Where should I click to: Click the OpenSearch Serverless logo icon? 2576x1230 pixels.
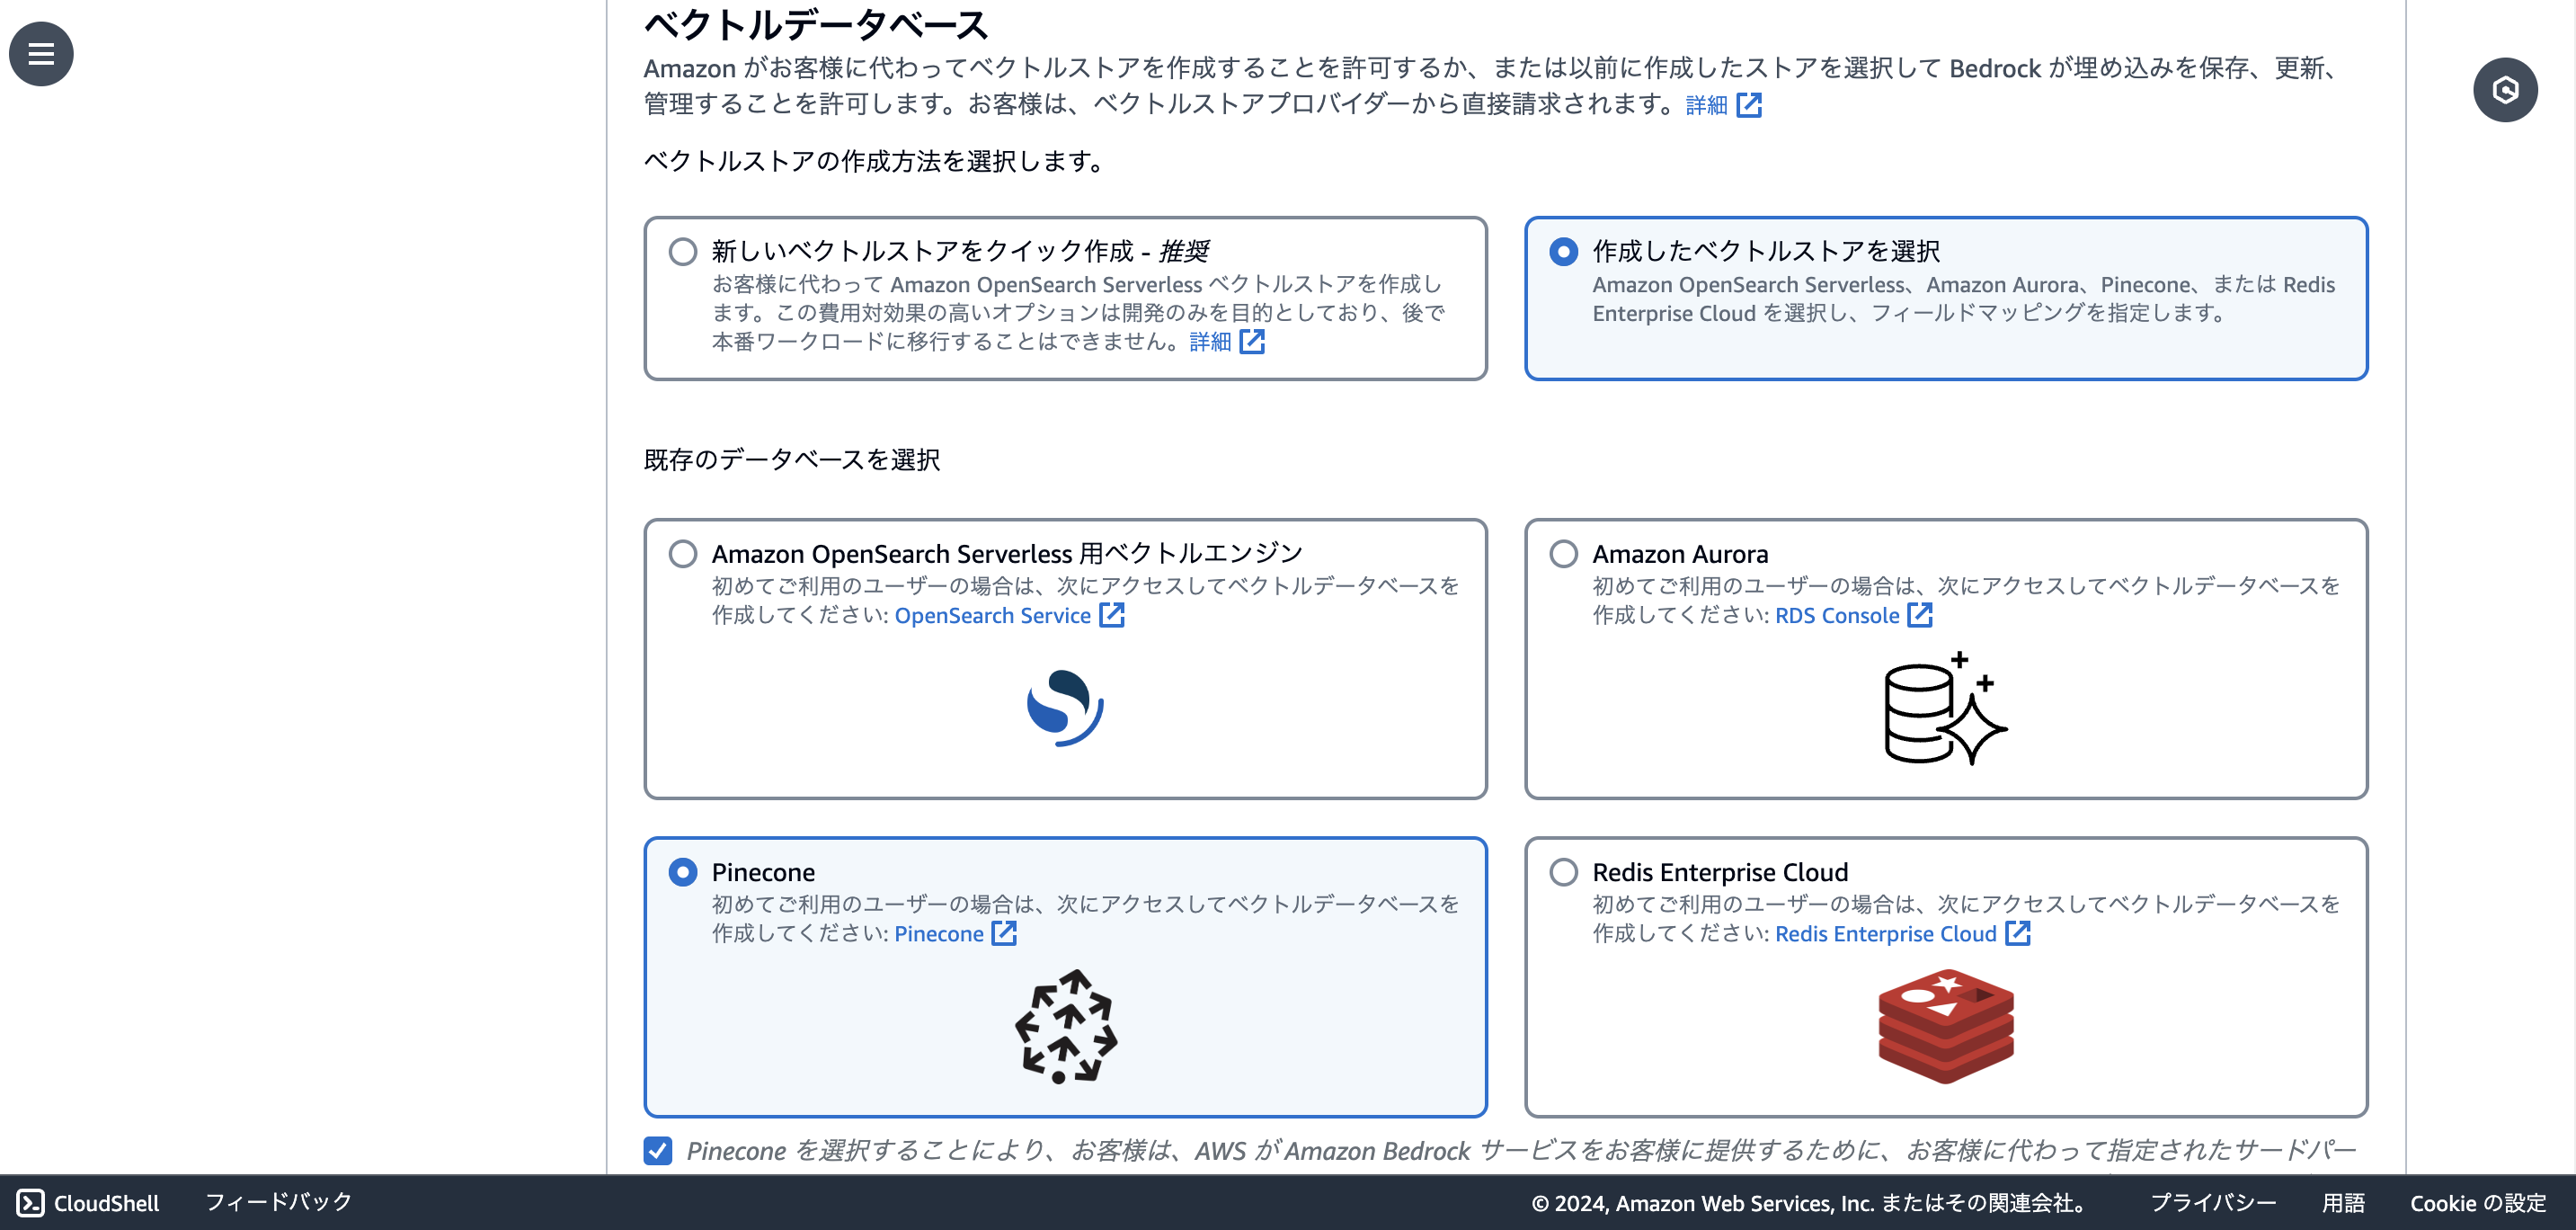point(1066,707)
